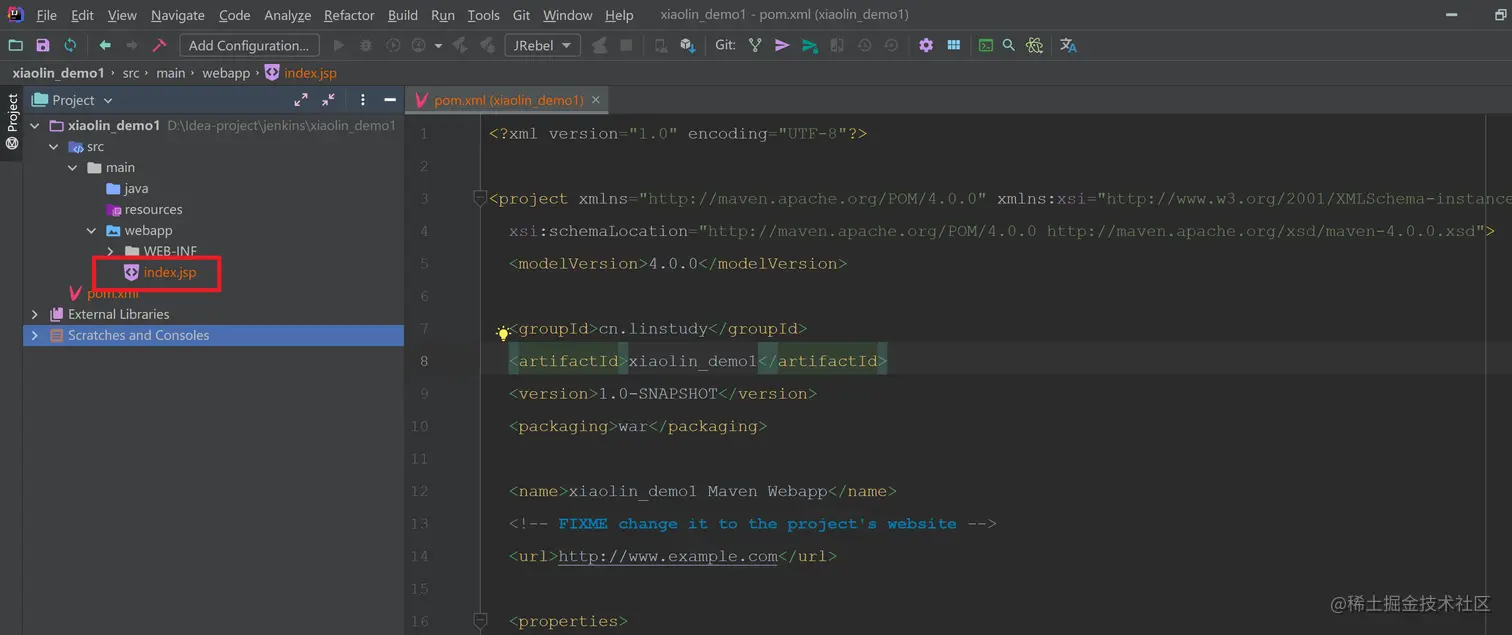Click the Stop square icon
The image size is (1512, 635).
[x=626, y=45]
